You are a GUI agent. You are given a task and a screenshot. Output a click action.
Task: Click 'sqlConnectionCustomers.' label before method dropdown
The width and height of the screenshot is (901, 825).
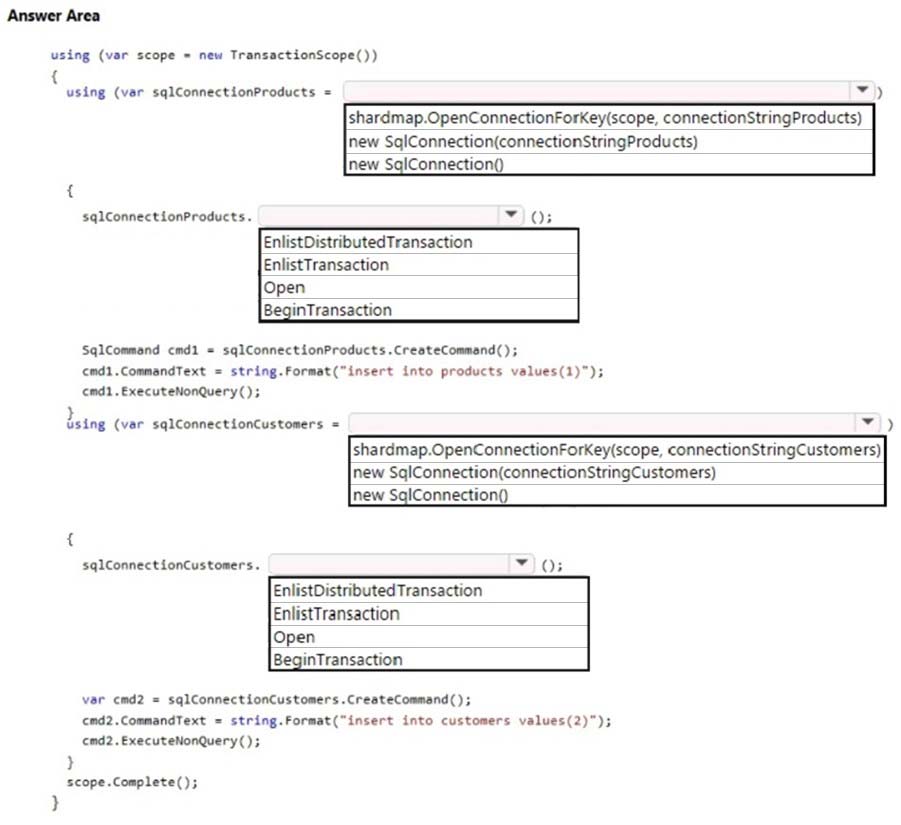(171, 565)
